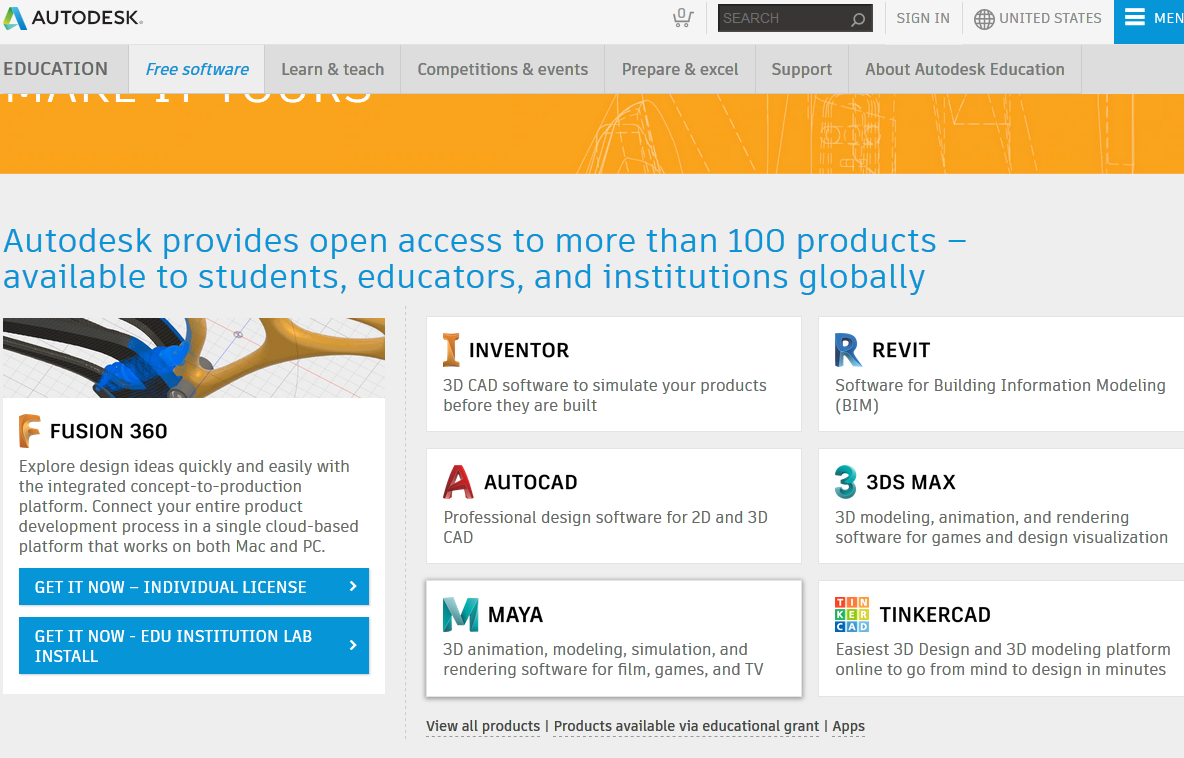This screenshot has height=758, width=1184.
Task: Click the Maya product icon
Action: 461,614
